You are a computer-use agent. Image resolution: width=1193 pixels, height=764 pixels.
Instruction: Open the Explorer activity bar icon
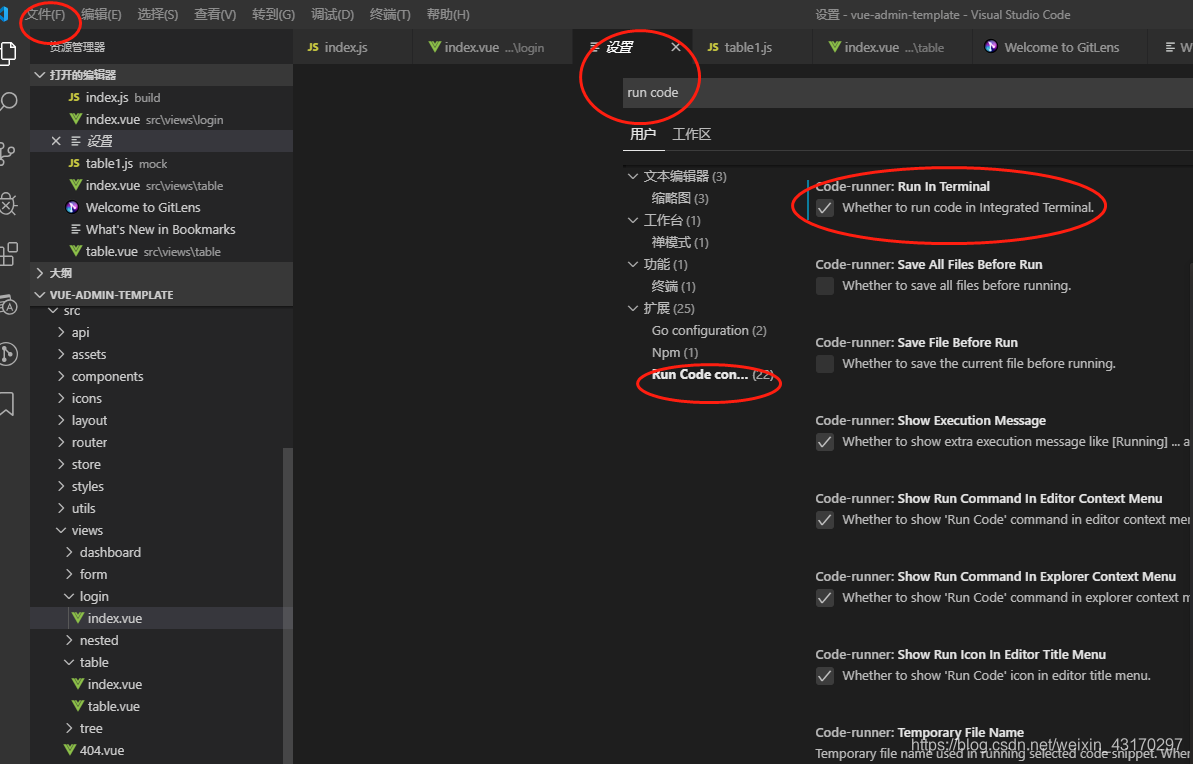(7, 54)
